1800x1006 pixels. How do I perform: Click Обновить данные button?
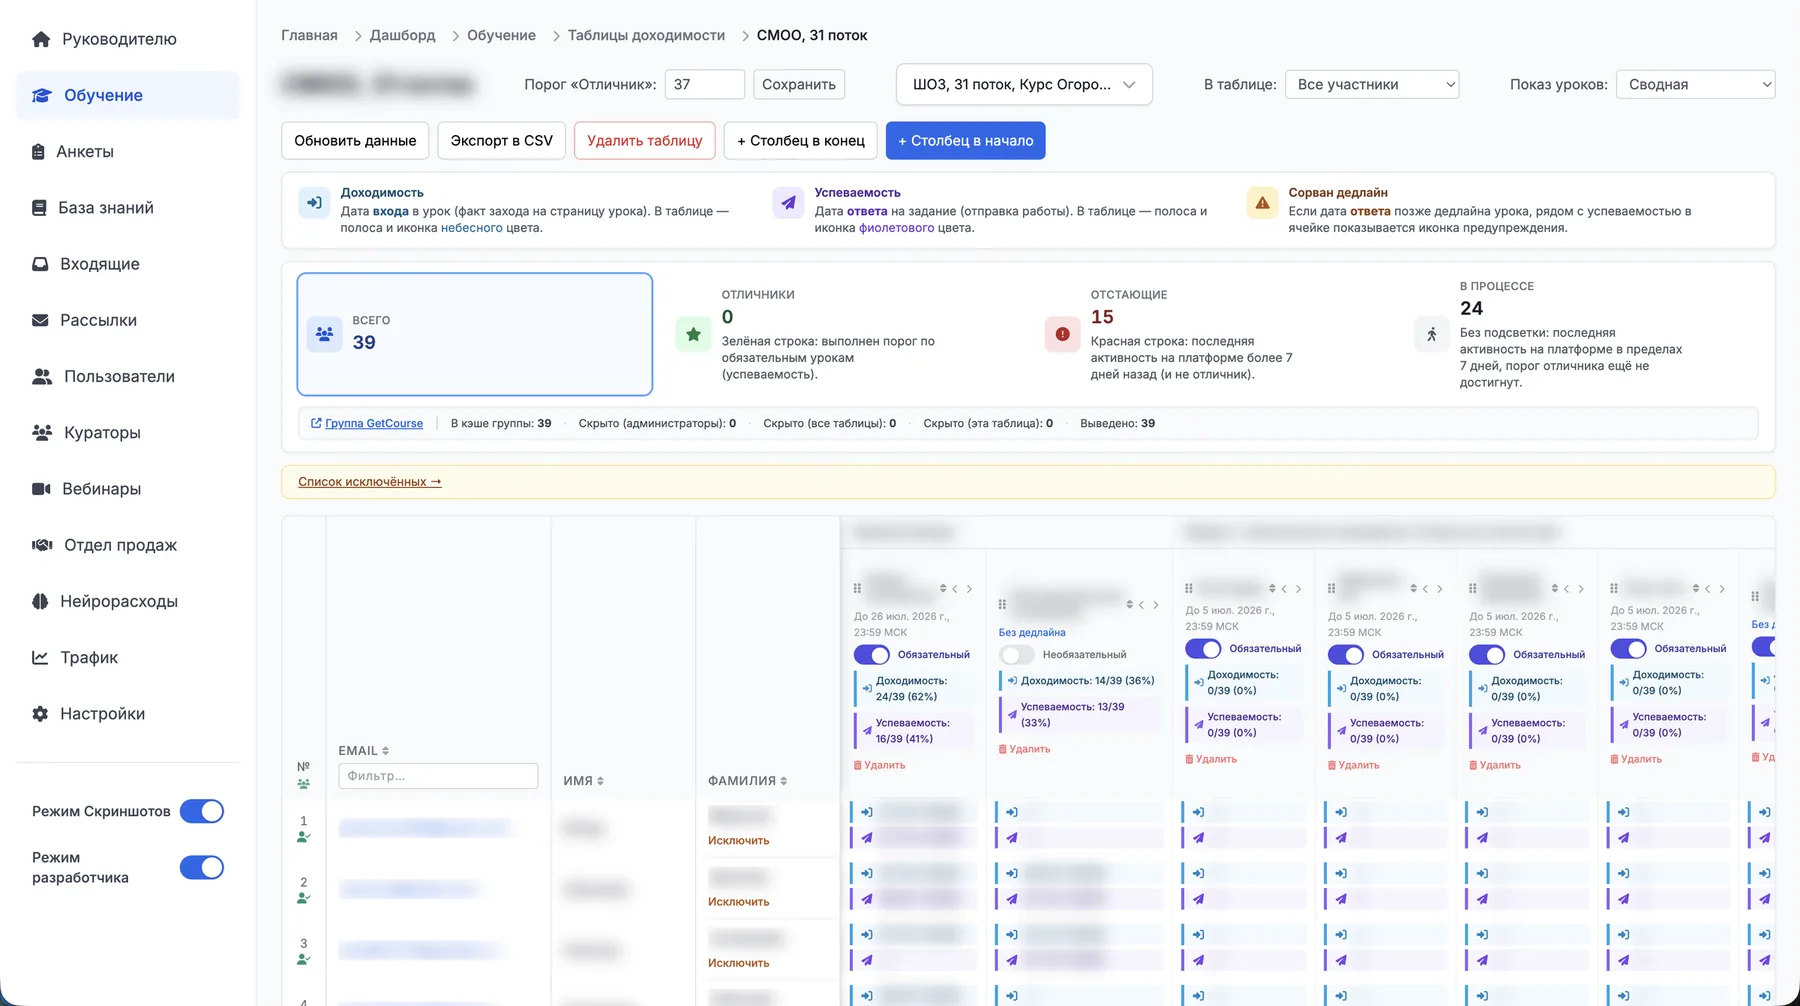pyautogui.click(x=355, y=141)
